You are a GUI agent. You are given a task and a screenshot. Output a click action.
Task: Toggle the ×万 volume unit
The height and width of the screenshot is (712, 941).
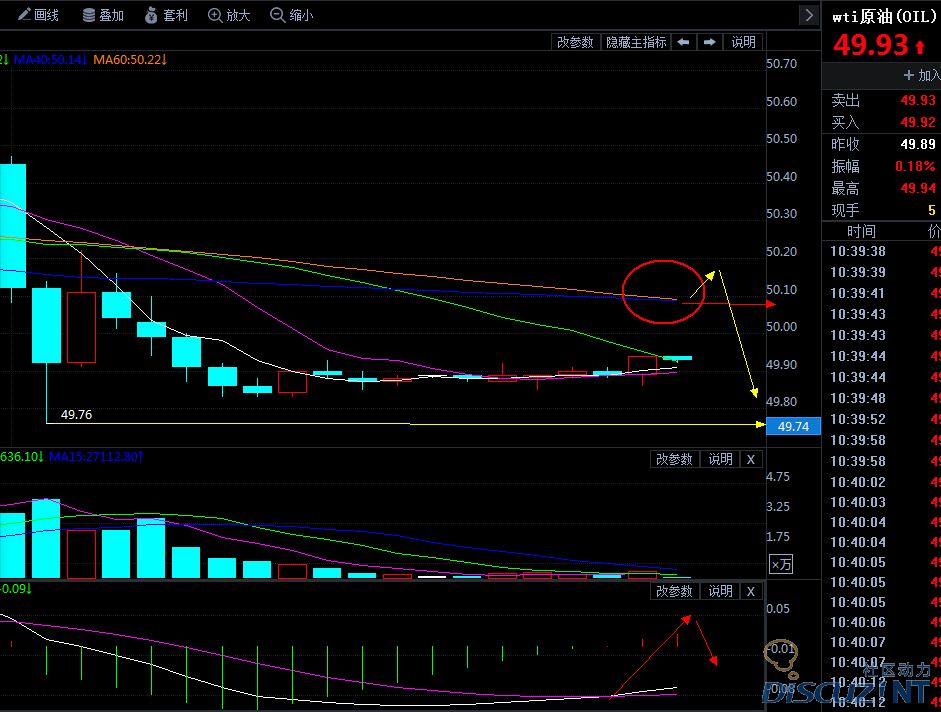coord(781,565)
